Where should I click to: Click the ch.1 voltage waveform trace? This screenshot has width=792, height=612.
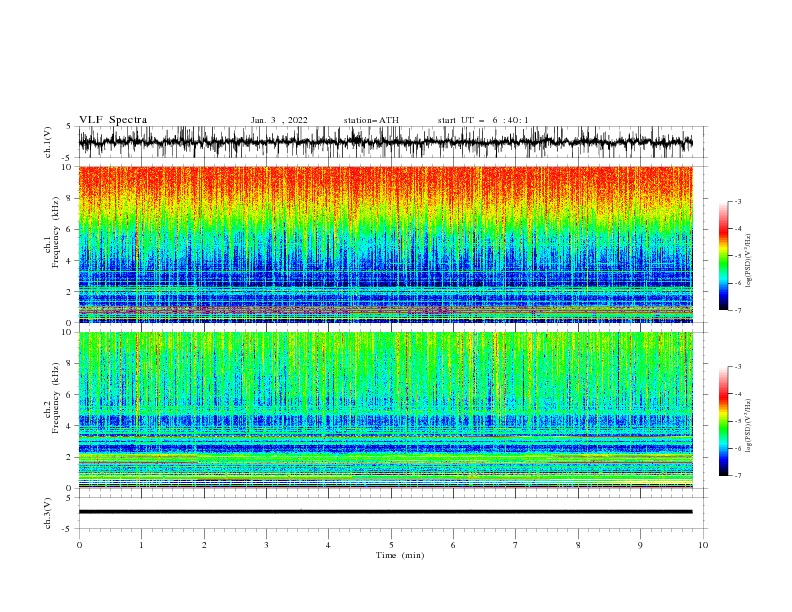[385, 142]
